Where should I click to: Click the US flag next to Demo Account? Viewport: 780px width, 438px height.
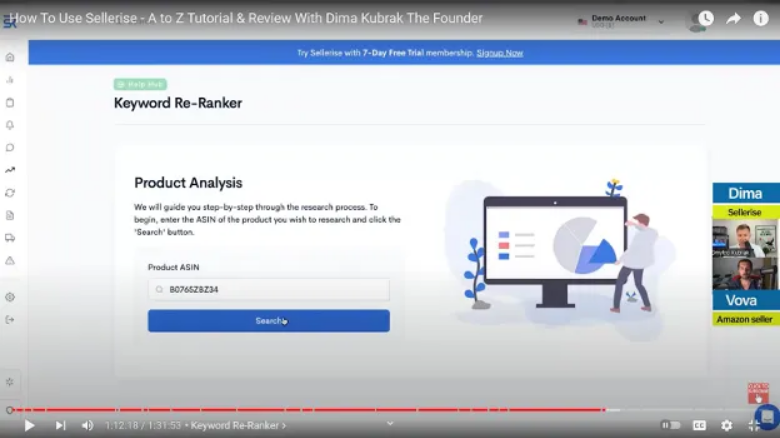tap(582, 21)
